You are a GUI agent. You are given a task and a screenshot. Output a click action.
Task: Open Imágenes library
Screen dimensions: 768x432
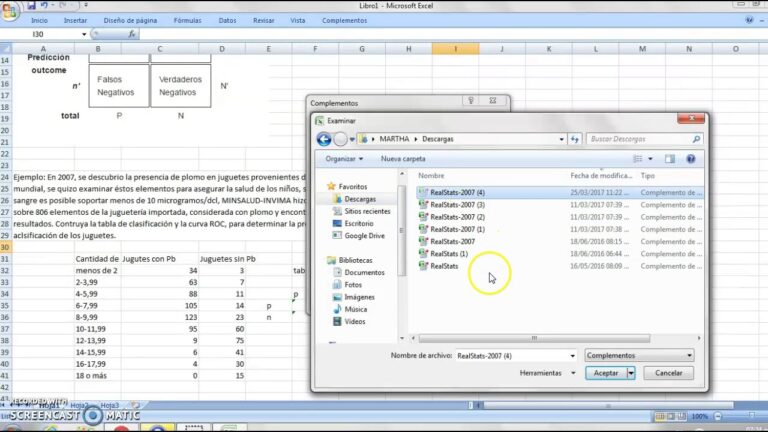(354, 297)
